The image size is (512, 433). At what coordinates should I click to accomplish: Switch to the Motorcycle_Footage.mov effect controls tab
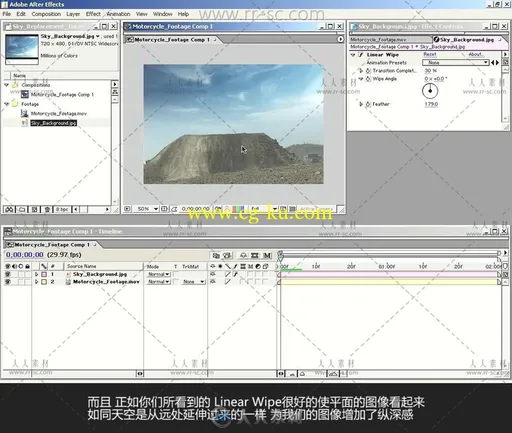click(x=390, y=40)
